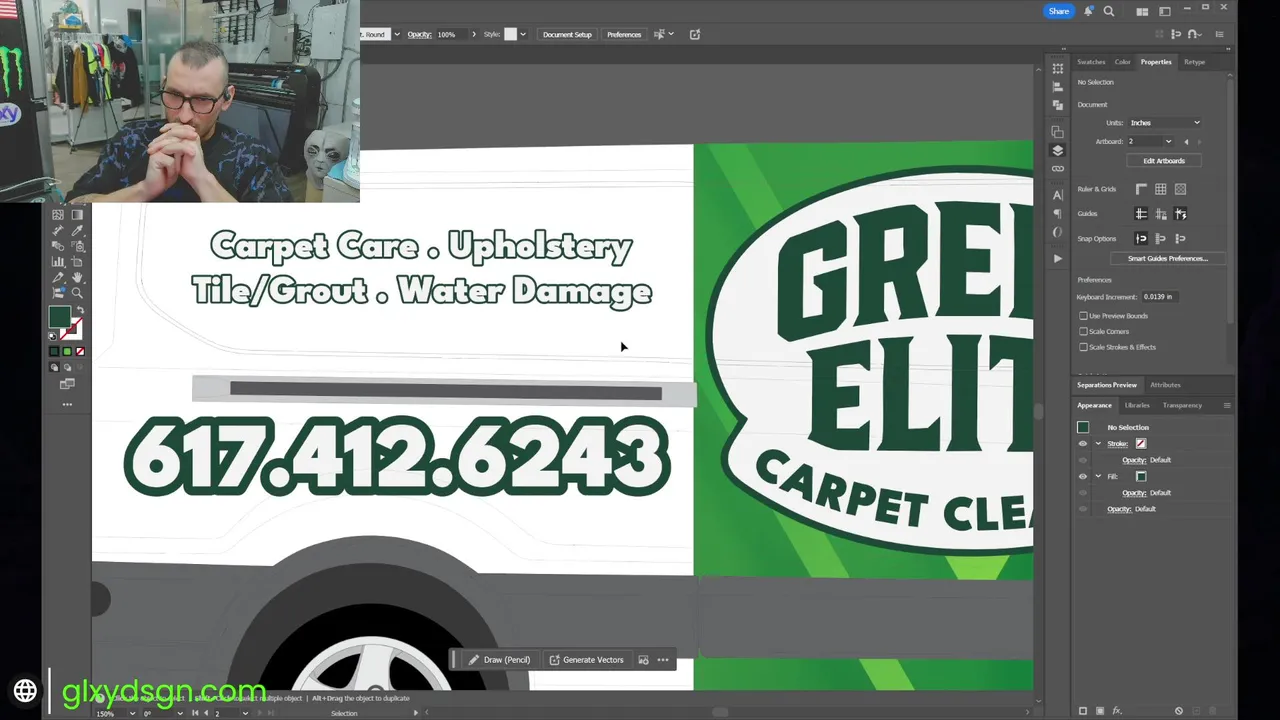Image resolution: width=1280 pixels, height=720 pixels.
Task: Open the Links panel icon
Action: [x=1058, y=168]
